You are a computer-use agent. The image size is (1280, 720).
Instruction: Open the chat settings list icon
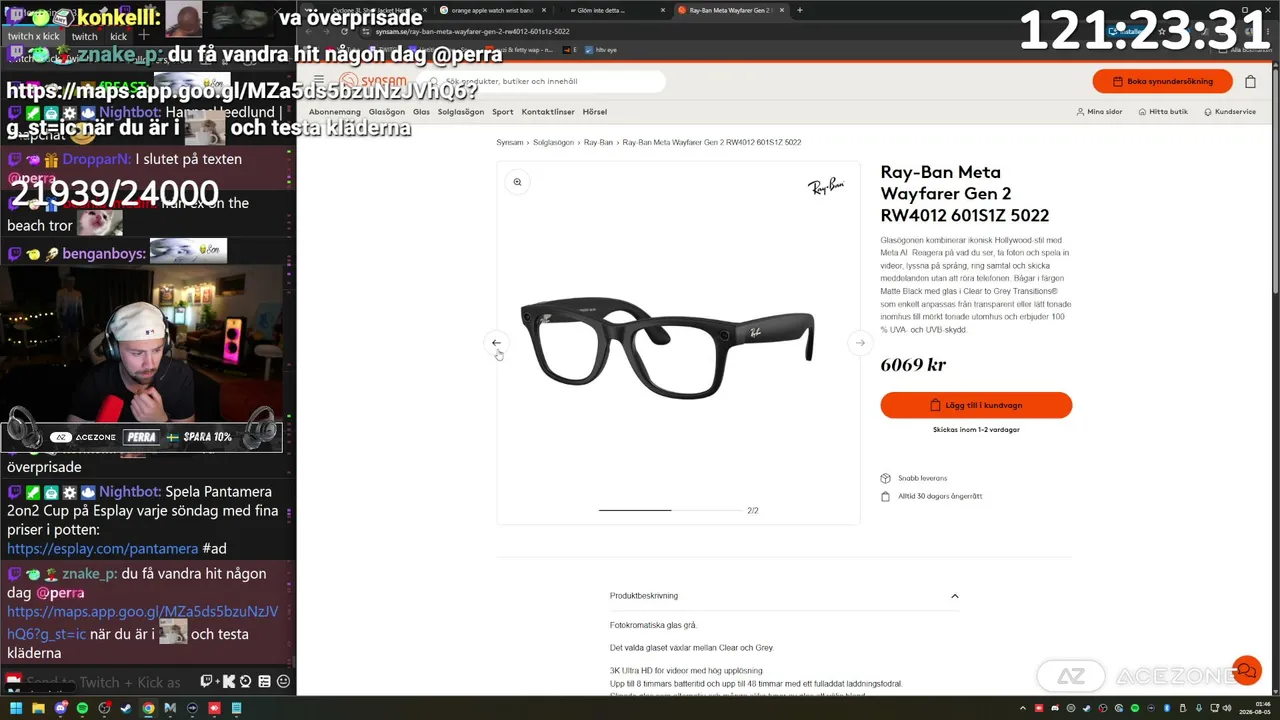(x=264, y=682)
